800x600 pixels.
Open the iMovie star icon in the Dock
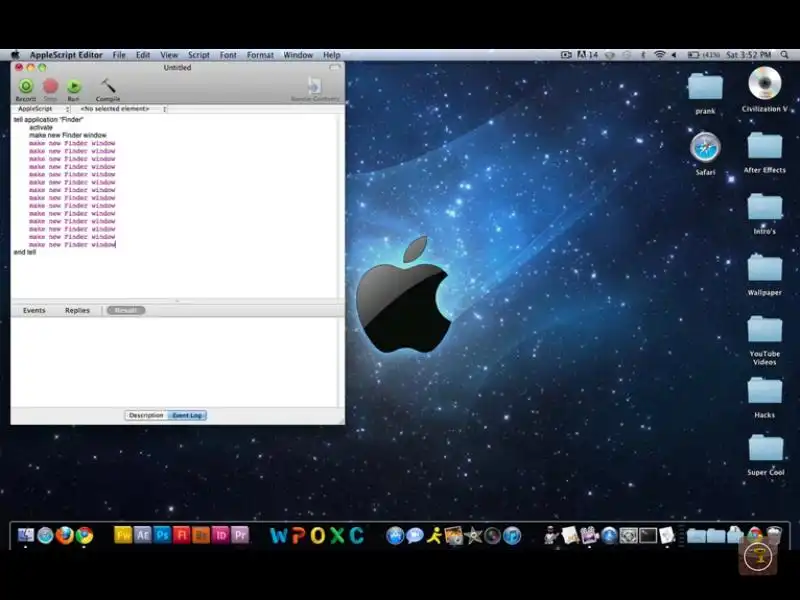[x=473, y=535]
